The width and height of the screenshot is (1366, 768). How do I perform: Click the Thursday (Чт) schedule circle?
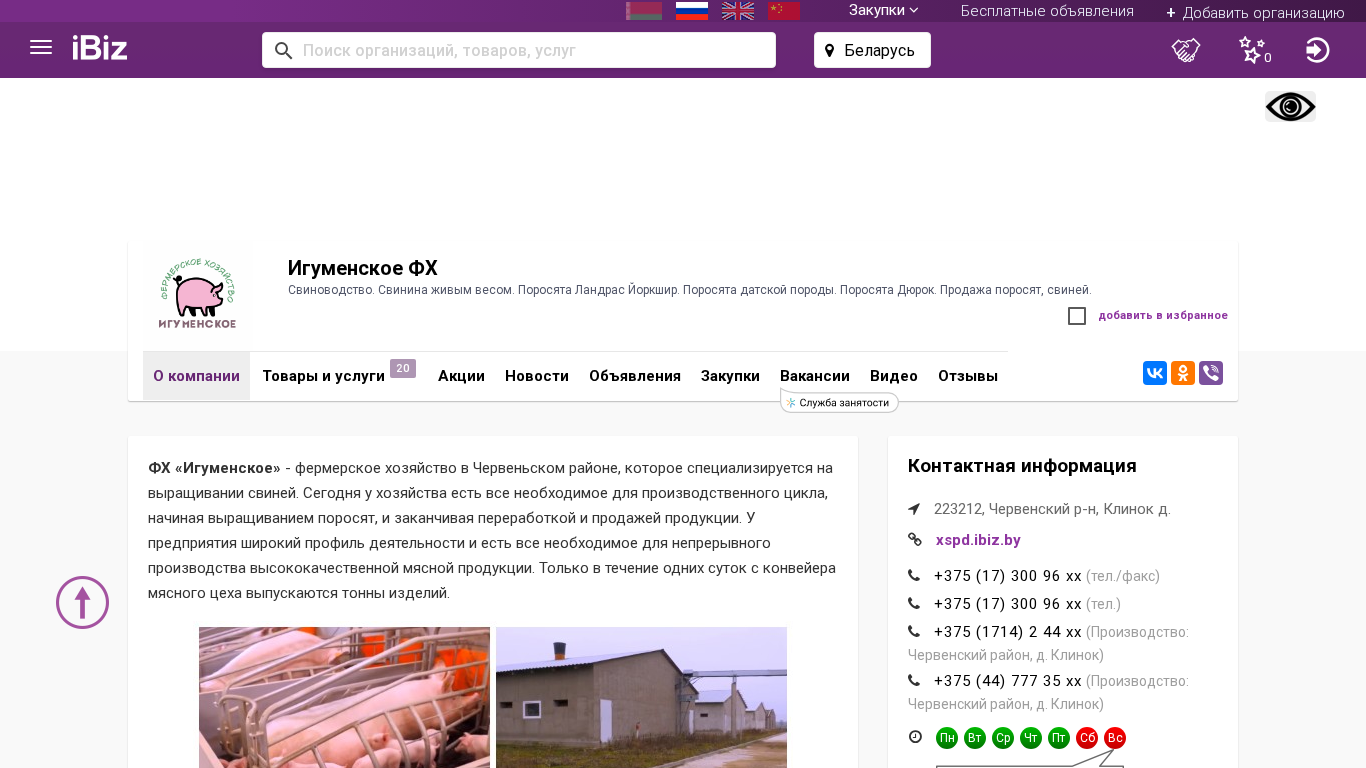[x=1031, y=738]
